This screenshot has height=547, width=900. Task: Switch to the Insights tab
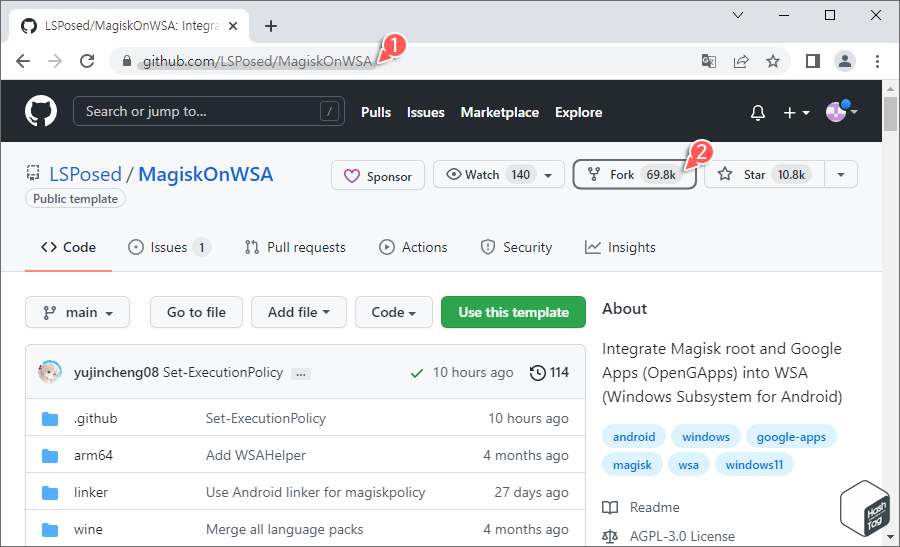click(x=620, y=247)
